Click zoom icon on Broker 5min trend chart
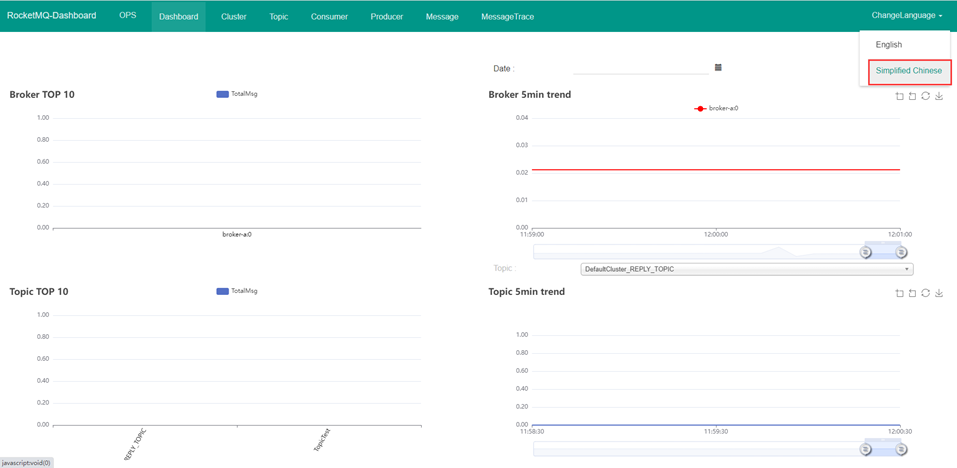The height and width of the screenshot is (468, 957). (900, 96)
